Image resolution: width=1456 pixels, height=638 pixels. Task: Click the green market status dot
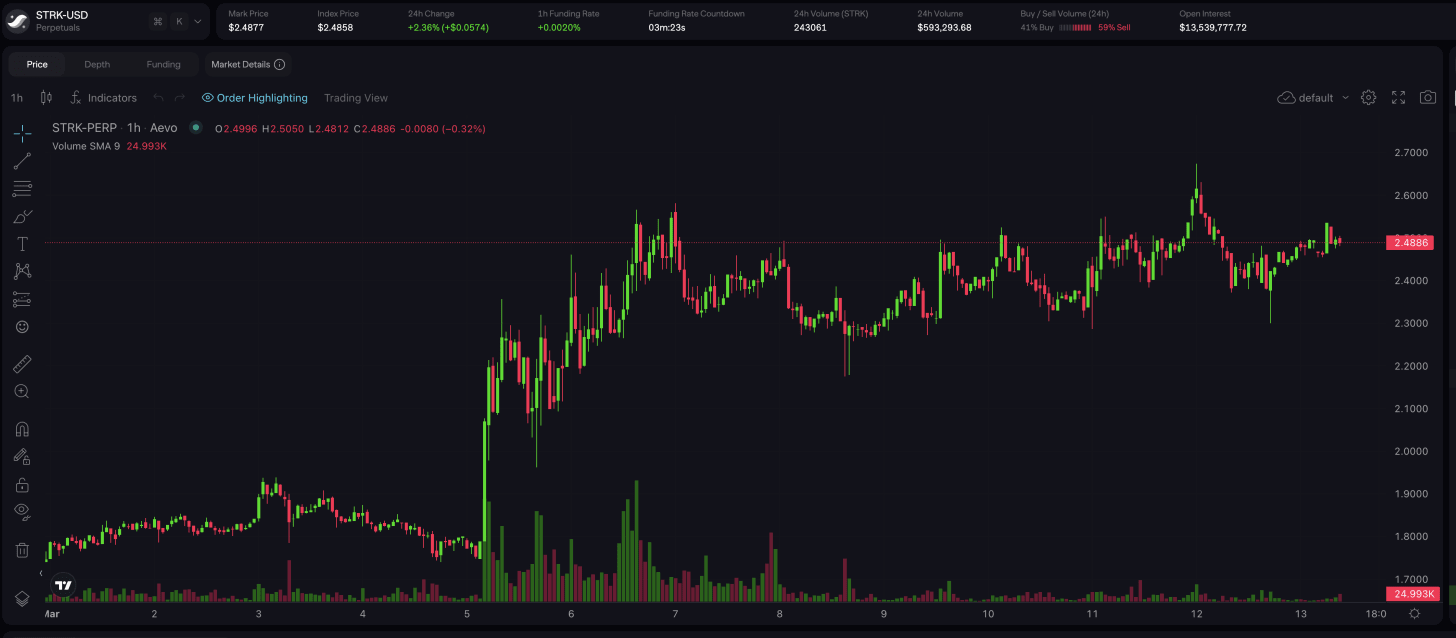point(196,128)
